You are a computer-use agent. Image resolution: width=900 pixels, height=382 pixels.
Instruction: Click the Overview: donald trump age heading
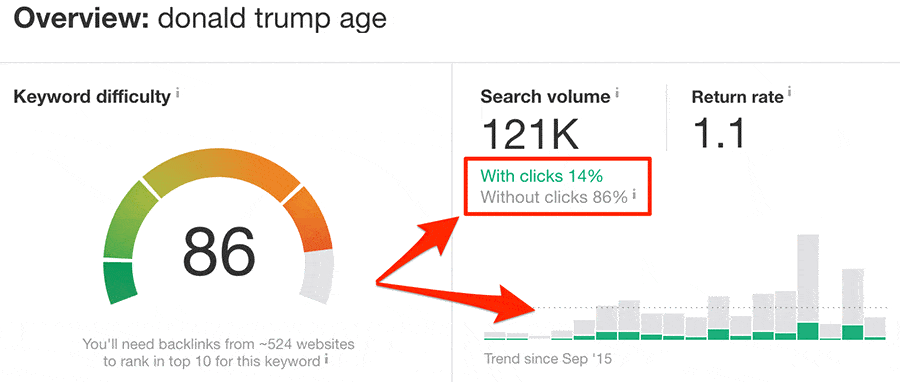(200, 20)
